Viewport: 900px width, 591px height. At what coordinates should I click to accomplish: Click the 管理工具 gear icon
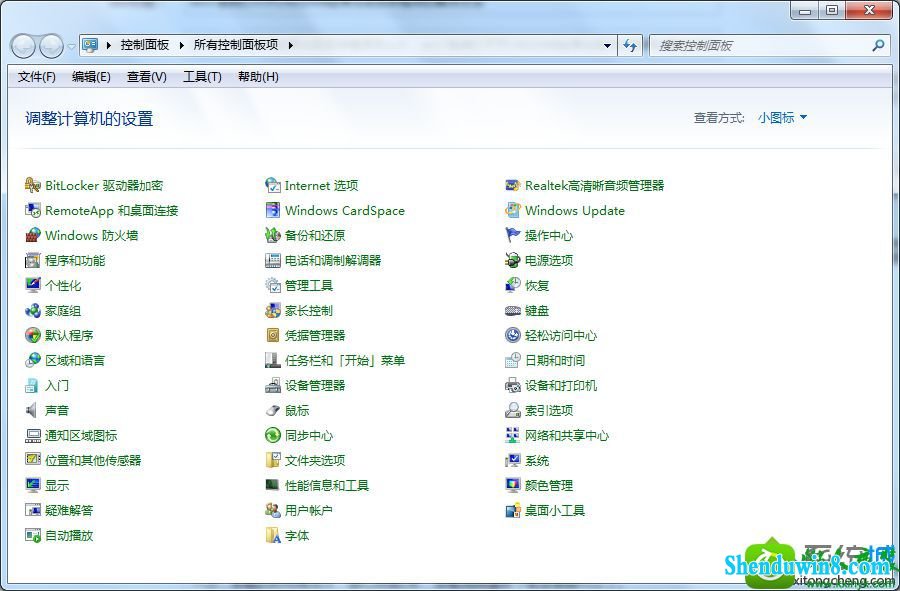coord(273,285)
